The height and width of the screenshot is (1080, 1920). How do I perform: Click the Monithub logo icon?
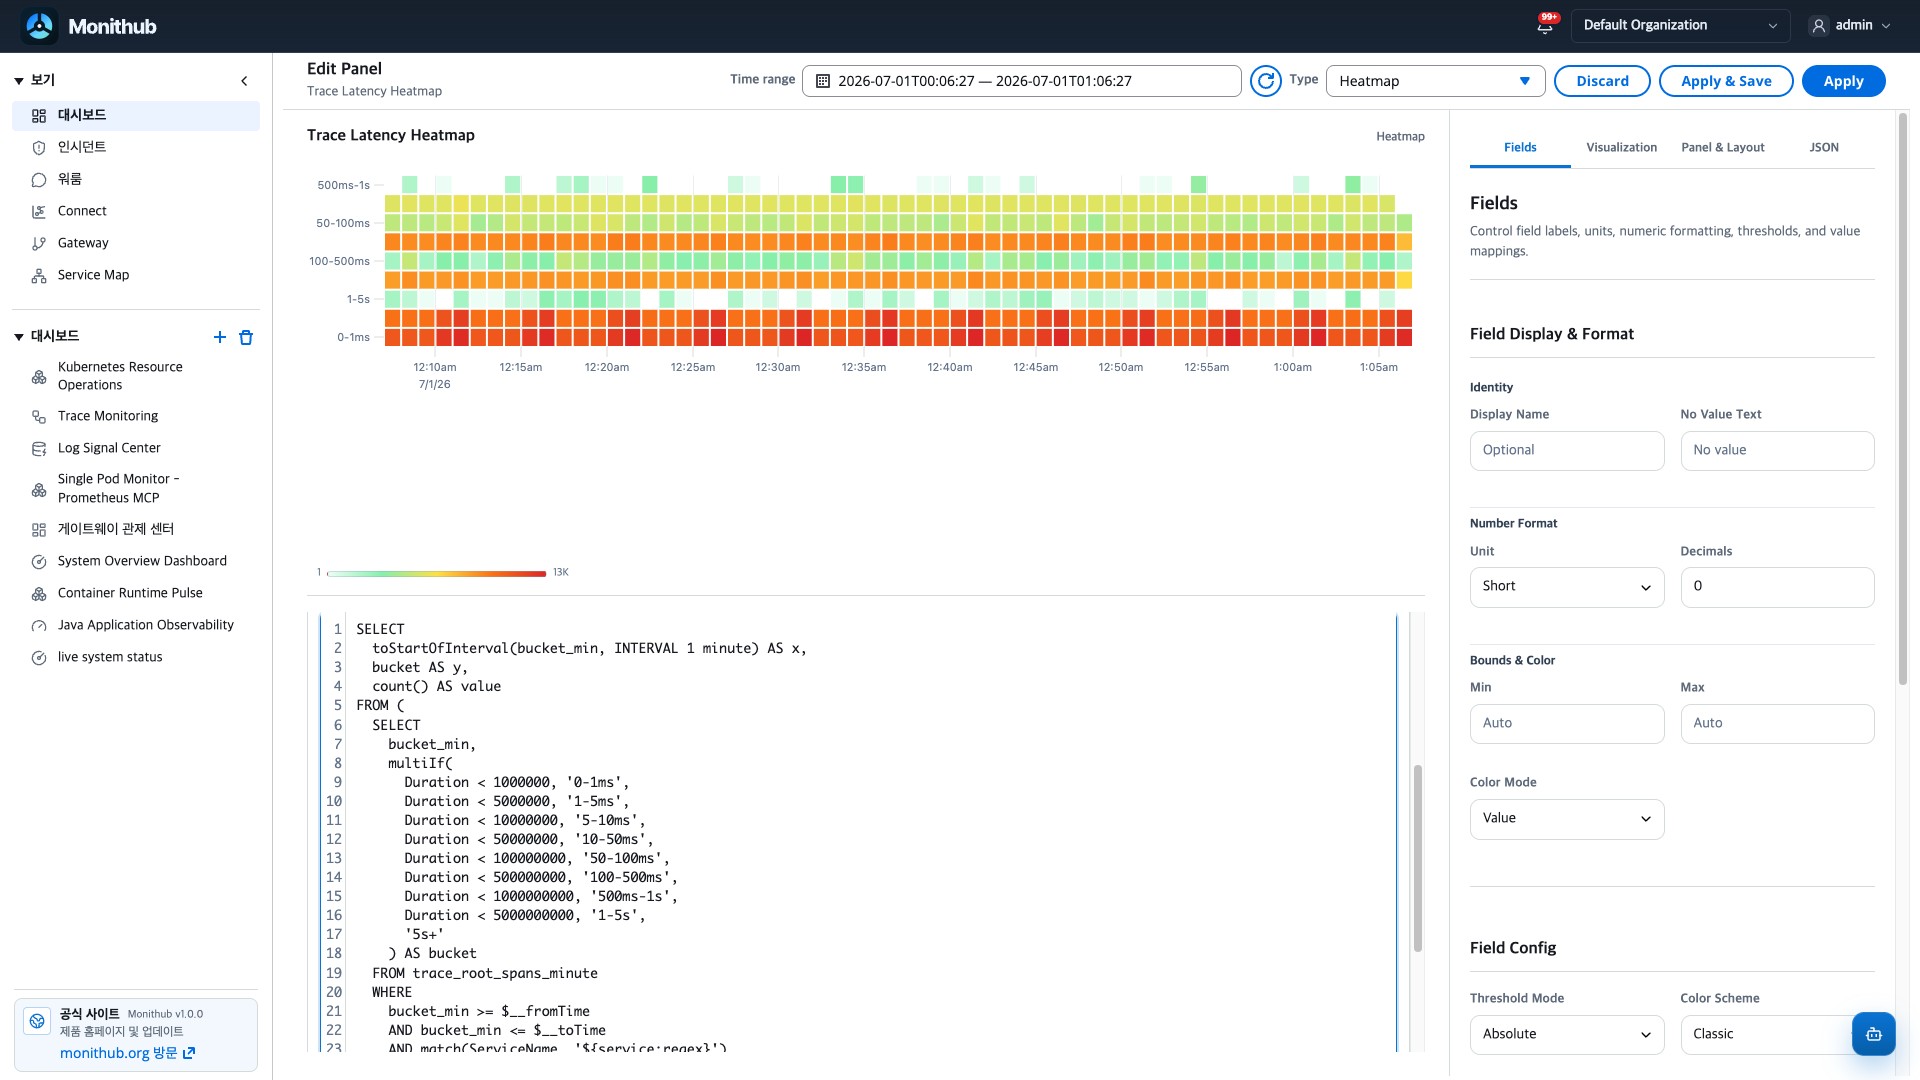[40, 26]
